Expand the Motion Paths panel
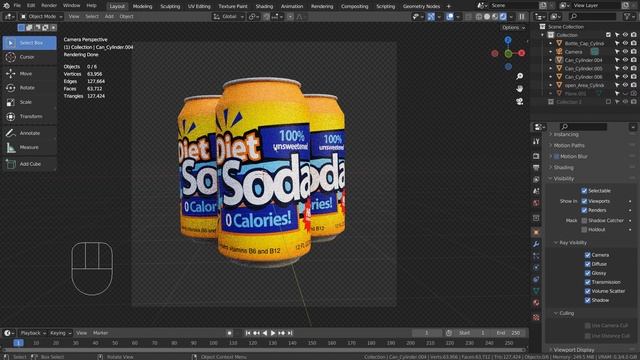 pos(569,145)
